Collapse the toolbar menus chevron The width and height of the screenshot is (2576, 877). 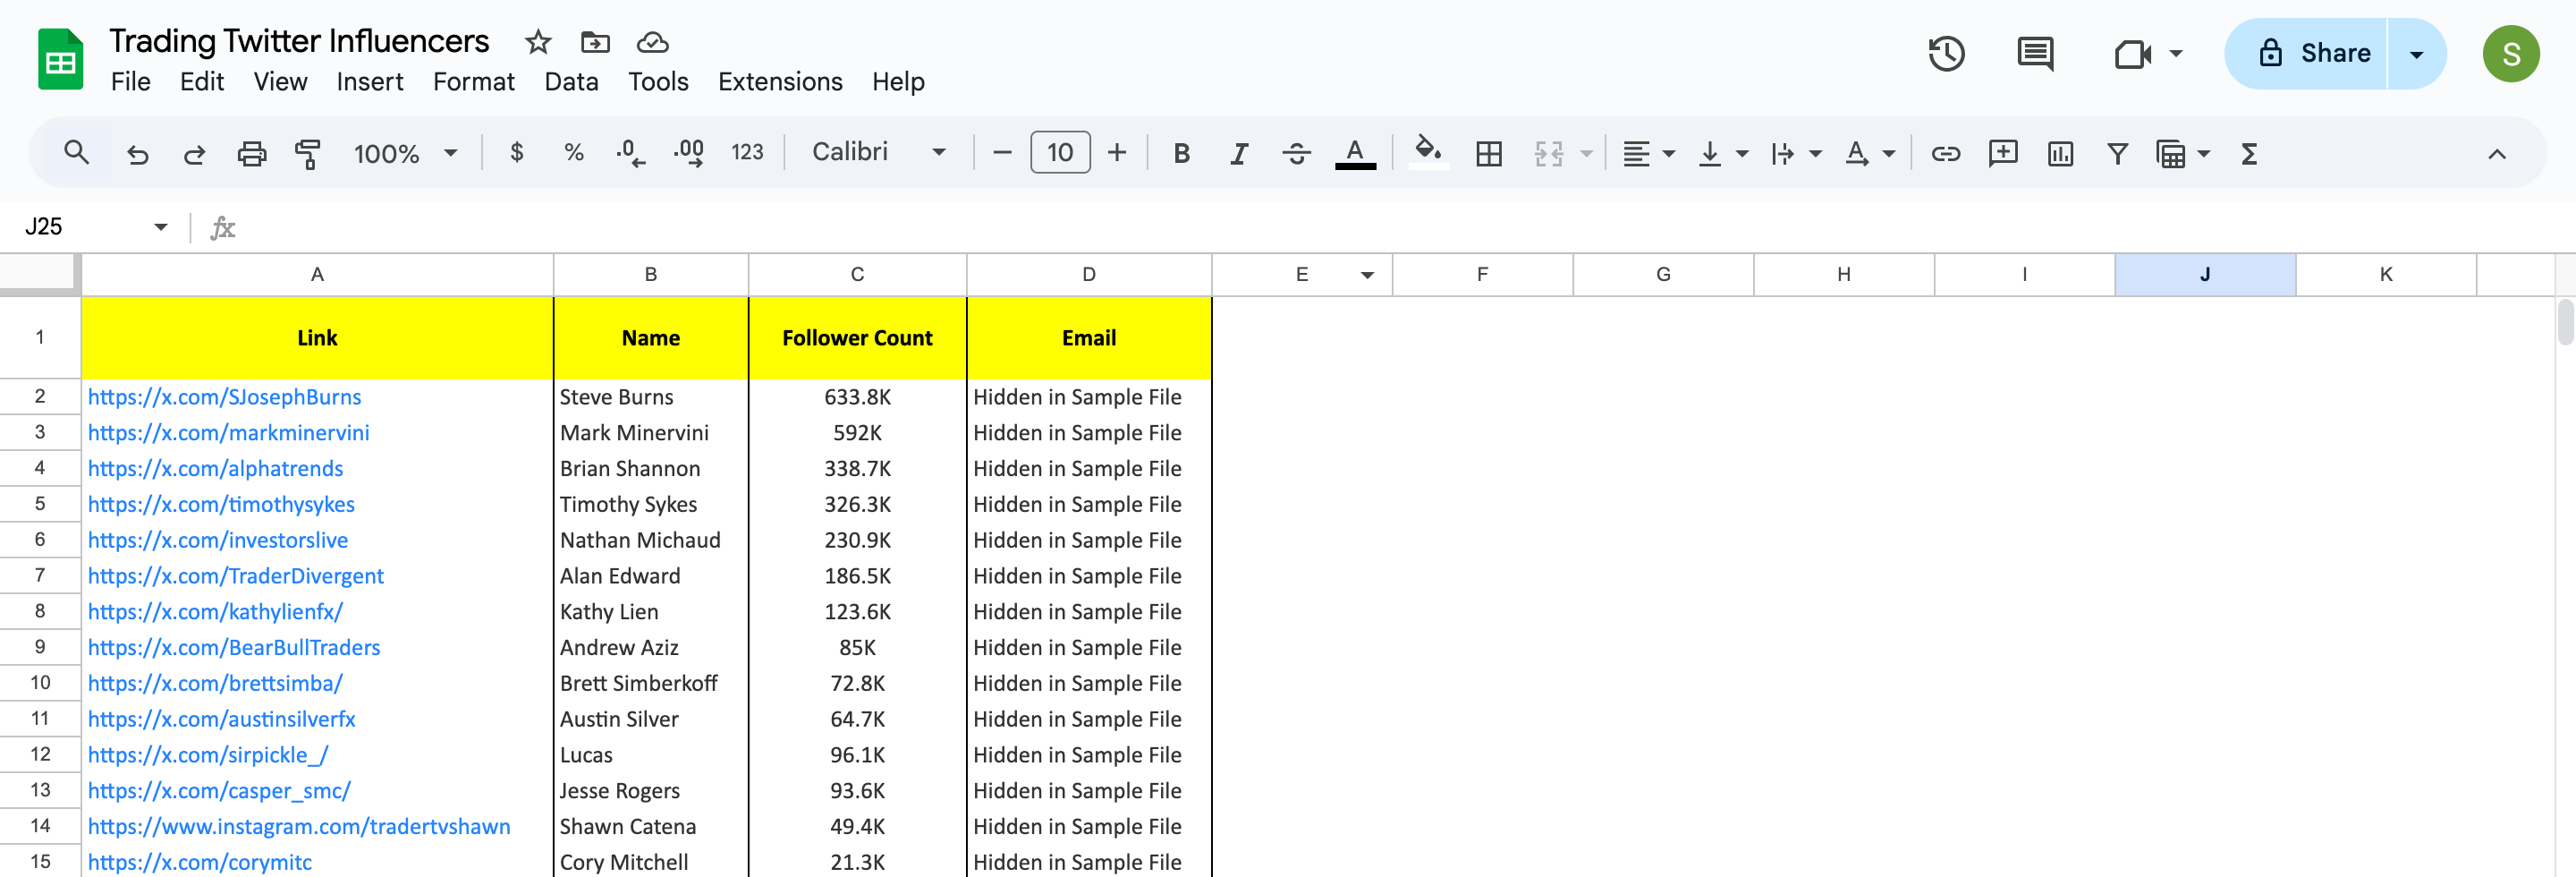(2496, 153)
